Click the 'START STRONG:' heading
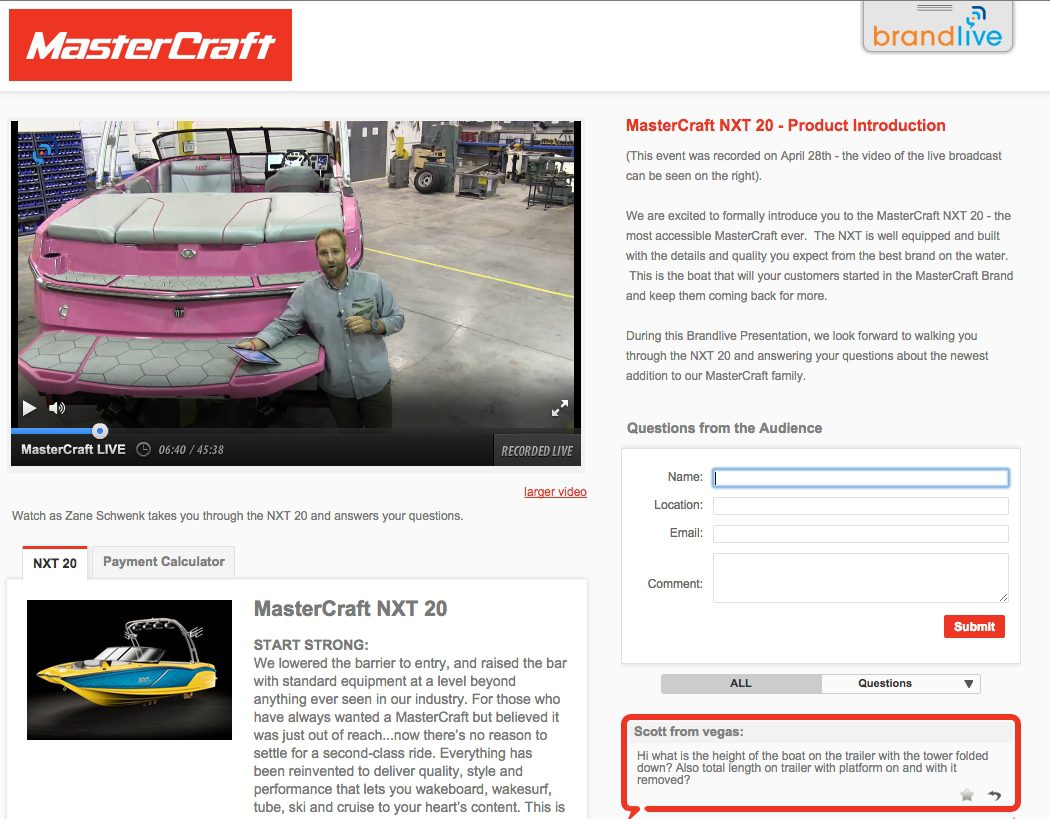 pyautogui.click(x=311, y=645)
